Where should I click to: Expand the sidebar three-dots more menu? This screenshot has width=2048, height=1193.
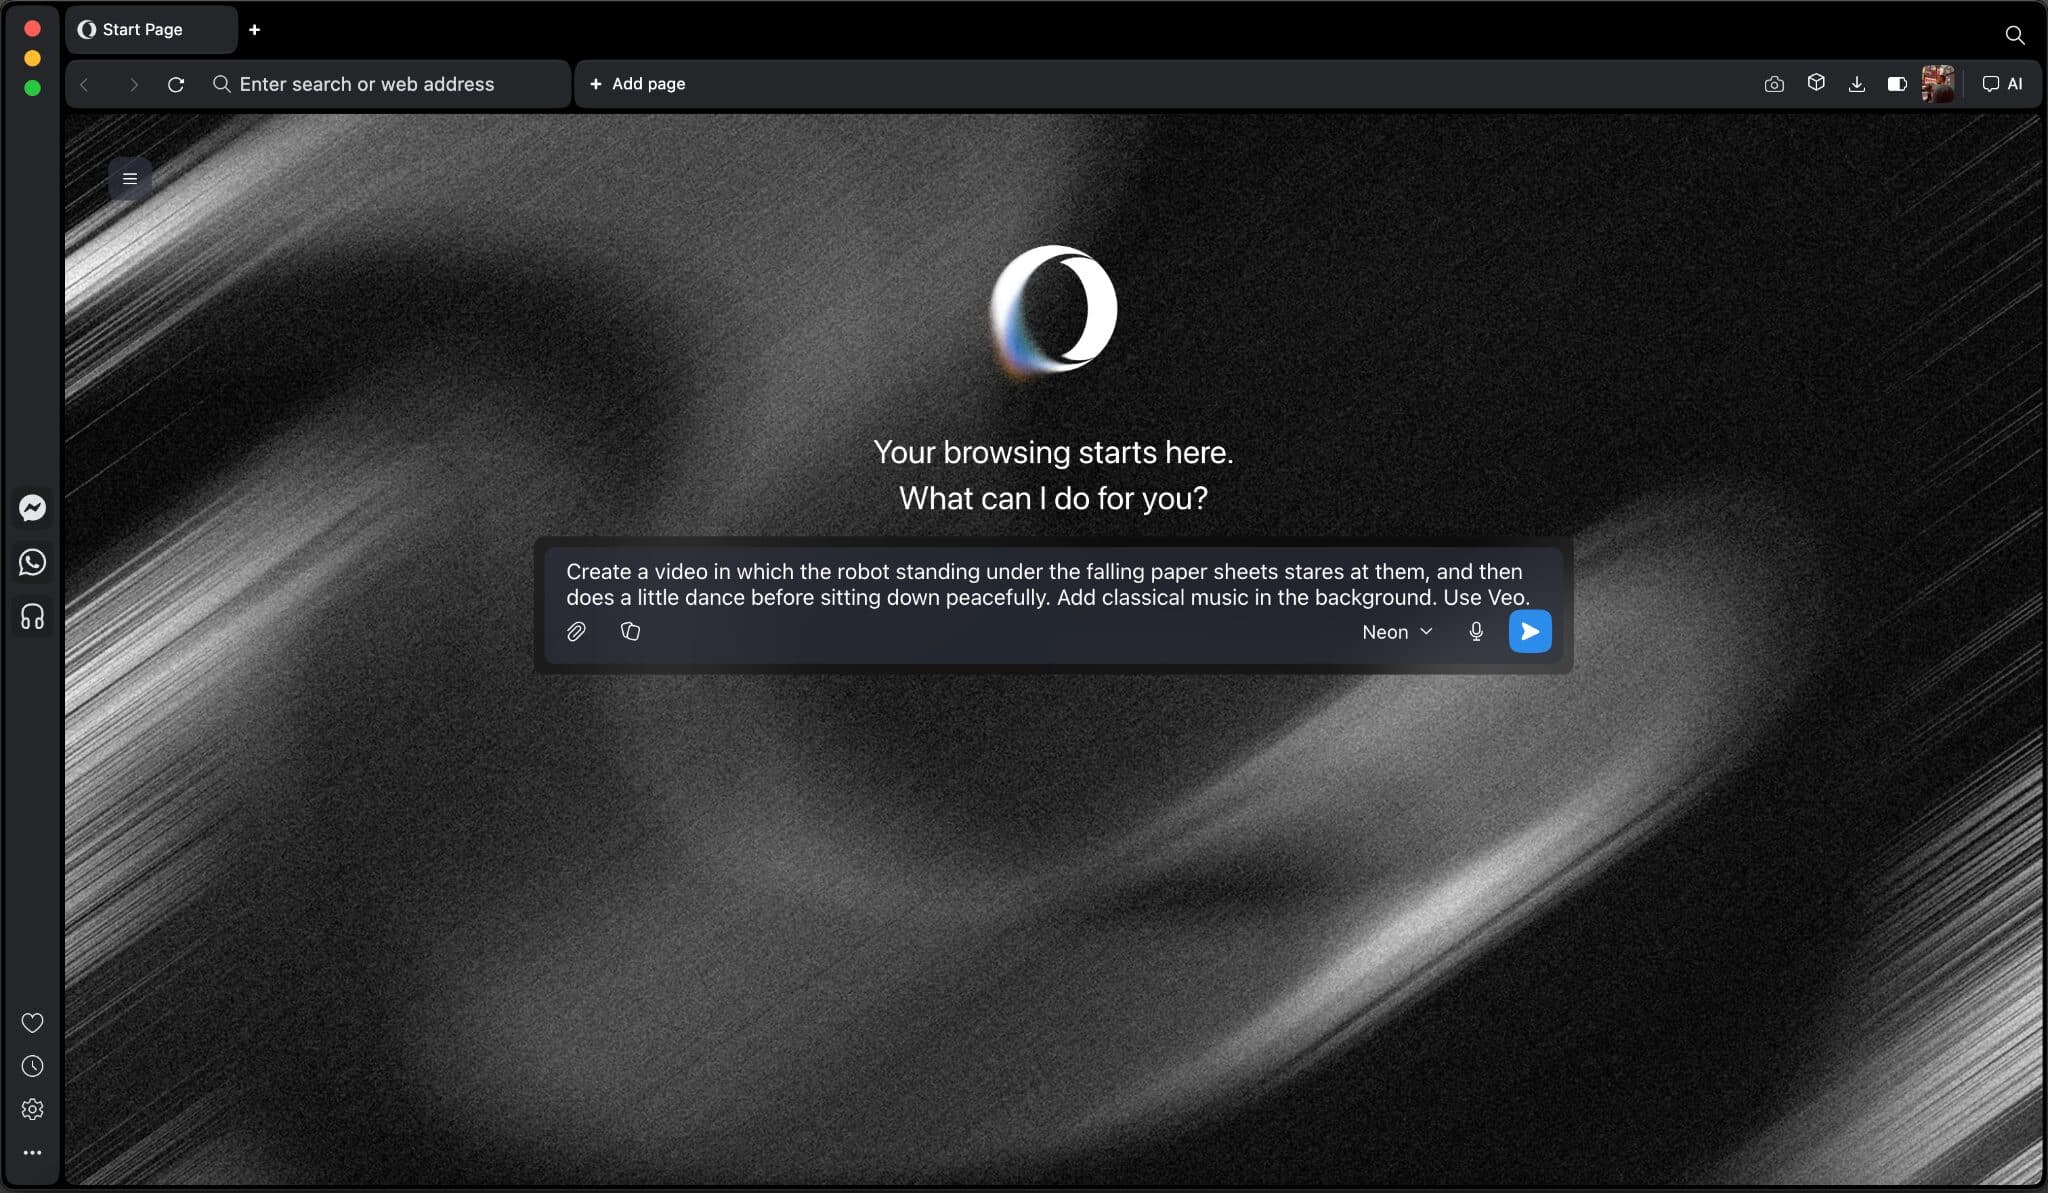32,1152
